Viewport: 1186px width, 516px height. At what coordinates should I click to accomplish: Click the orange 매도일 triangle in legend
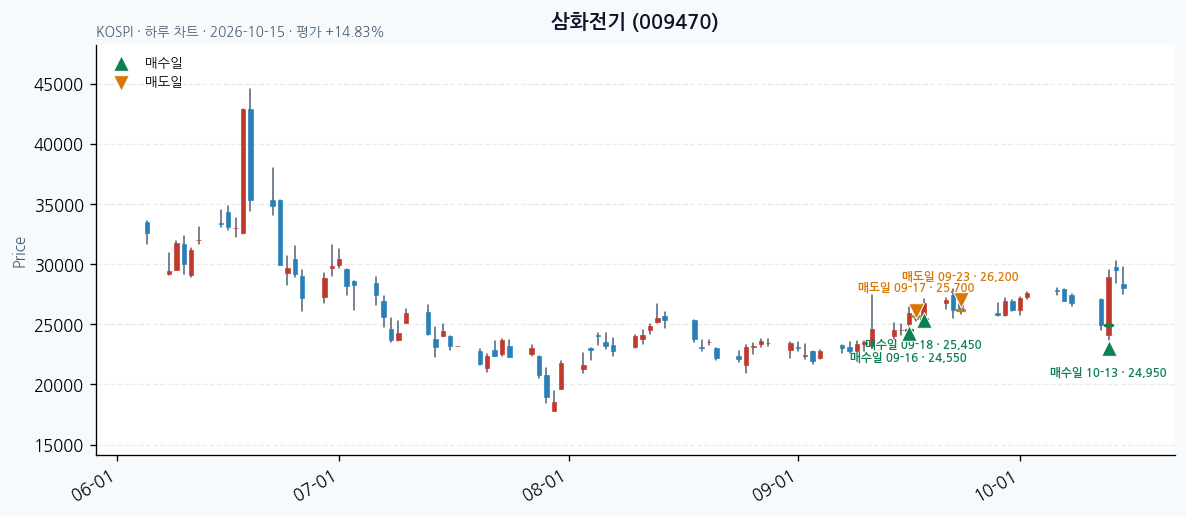click(121, 82)
